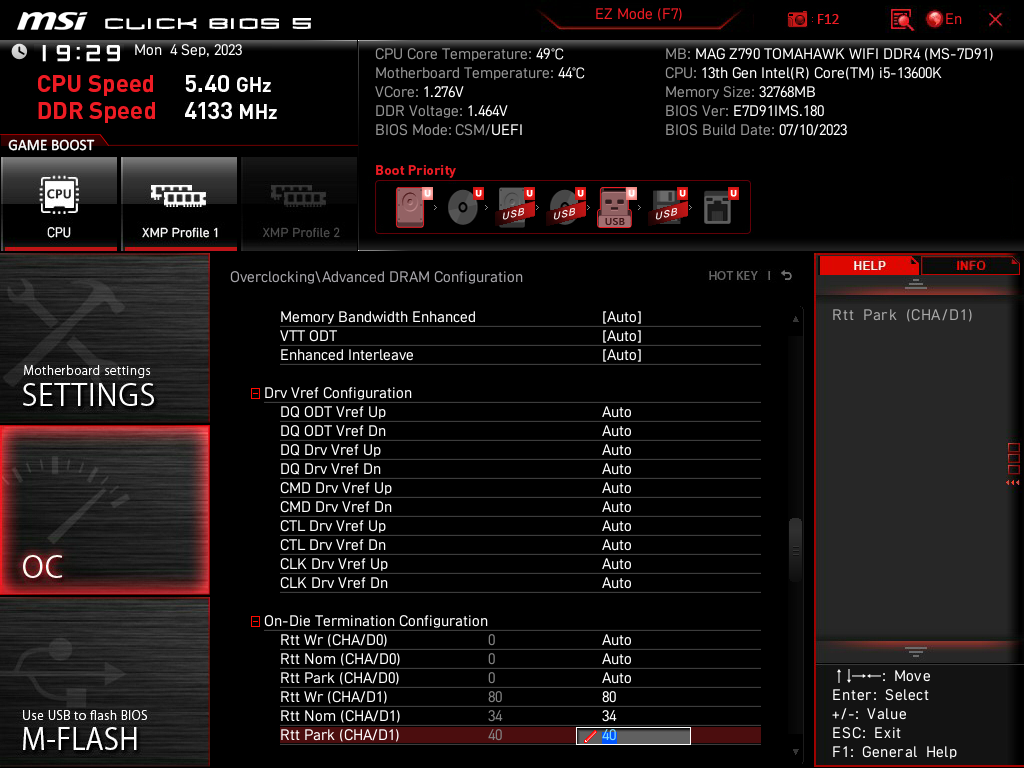Select the highlighted USB key boot icon
This screenshot has width=1024, height=768.
[x=616, y=207]
